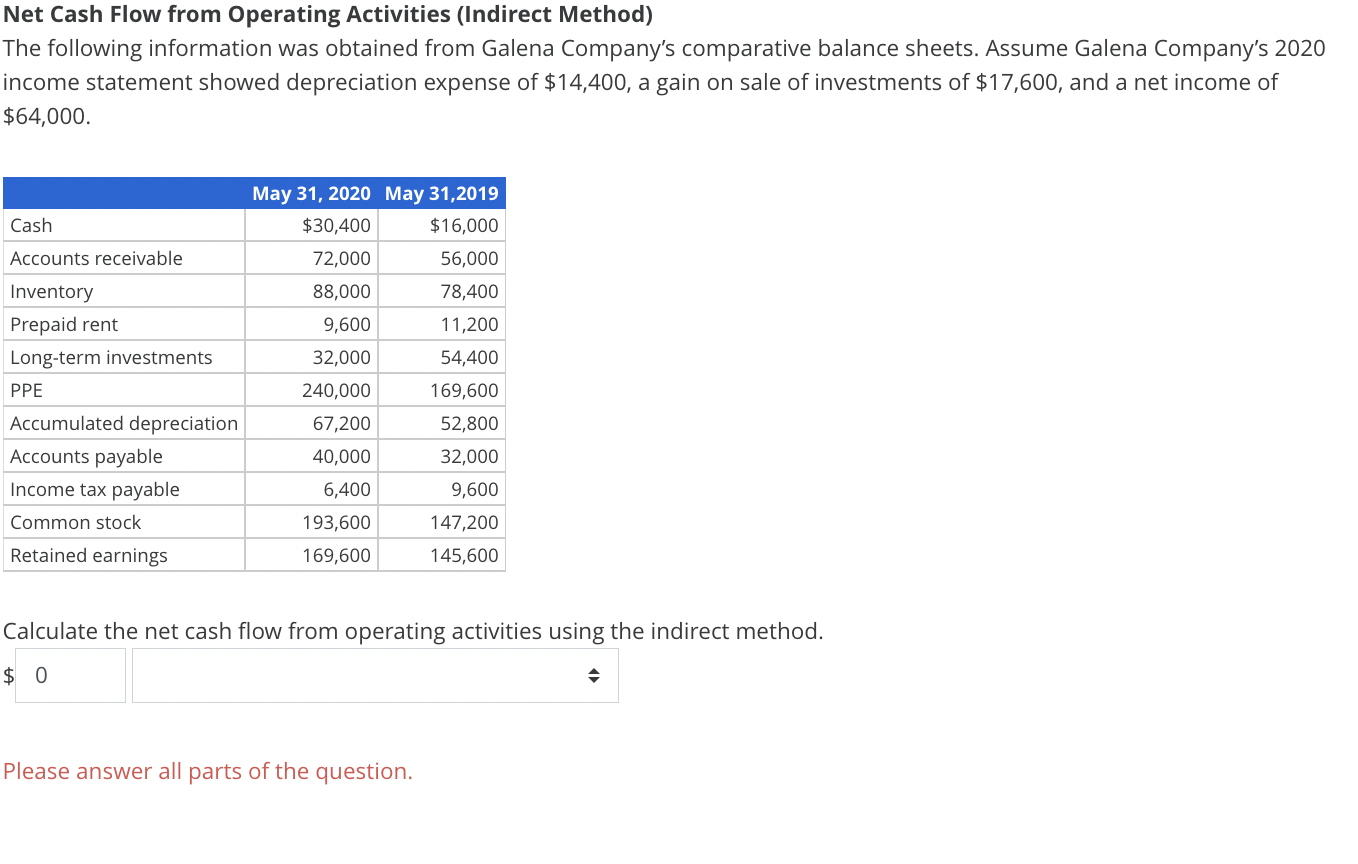1358x864 pixels.
Task: Select the dollar sign next to the answer field
Action: pos(9,675)
